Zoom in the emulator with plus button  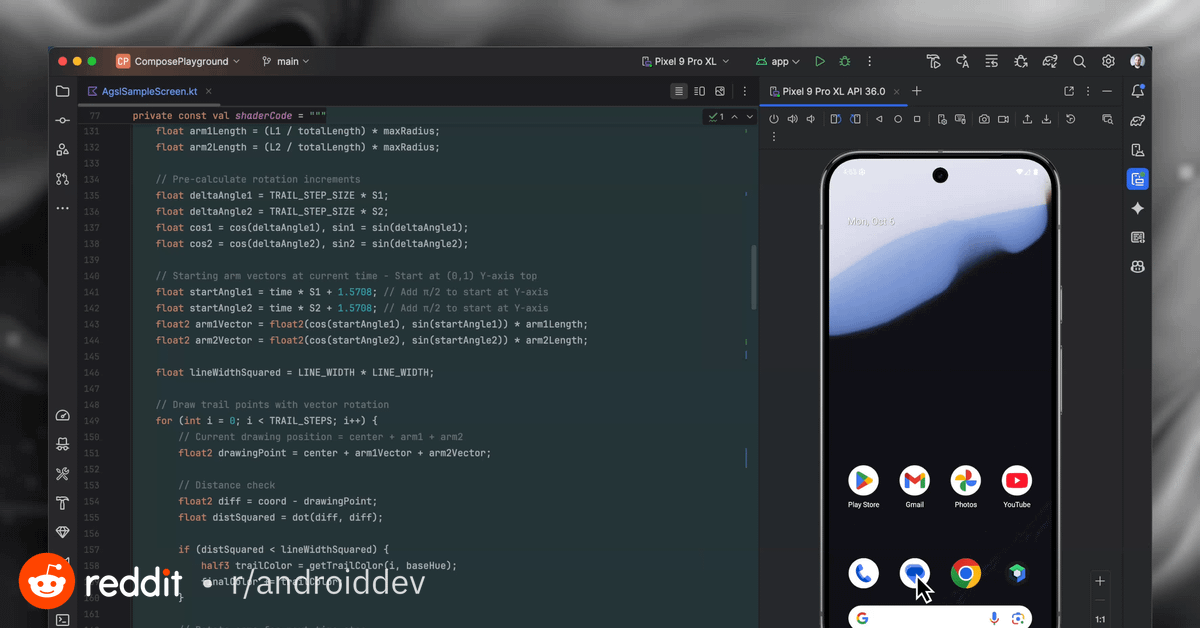click(1100, 581)
